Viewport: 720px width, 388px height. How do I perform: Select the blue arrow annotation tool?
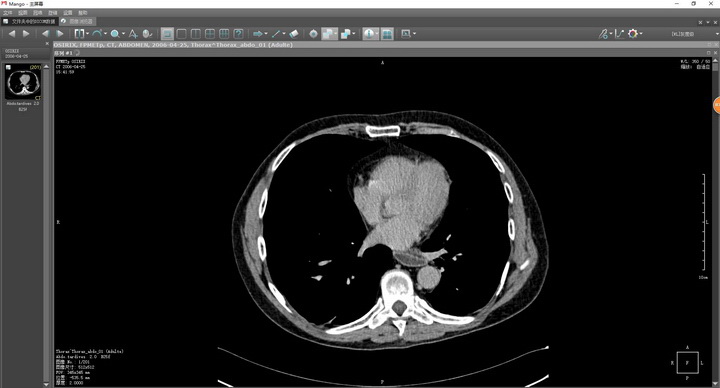(x=258, y=34)
